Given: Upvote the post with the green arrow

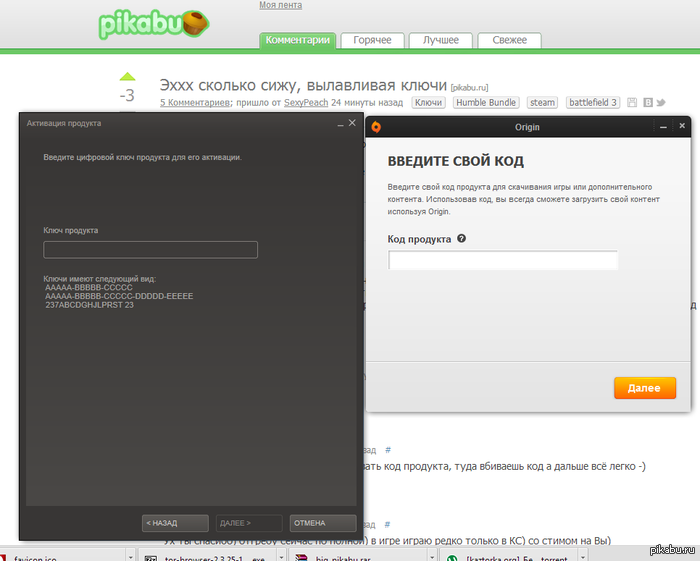Looking at the screenshot, I should pyautogui.click(x=127, y=77).
